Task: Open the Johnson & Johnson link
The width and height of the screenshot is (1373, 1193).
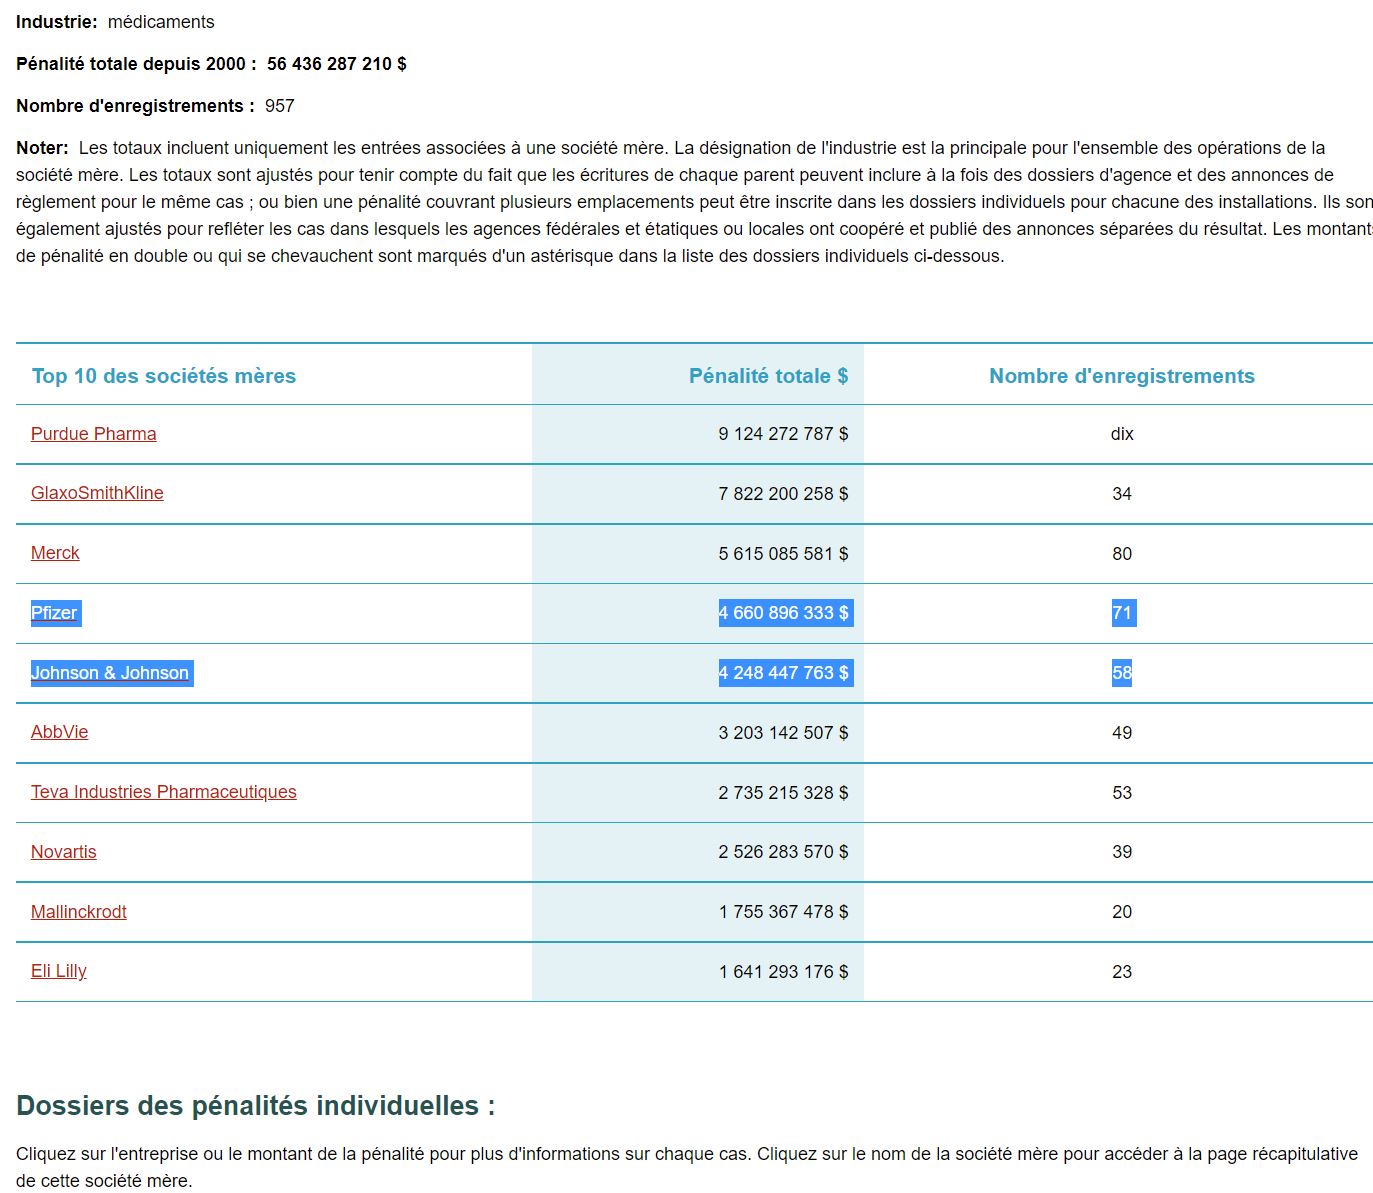Action: tap(110, 673)
